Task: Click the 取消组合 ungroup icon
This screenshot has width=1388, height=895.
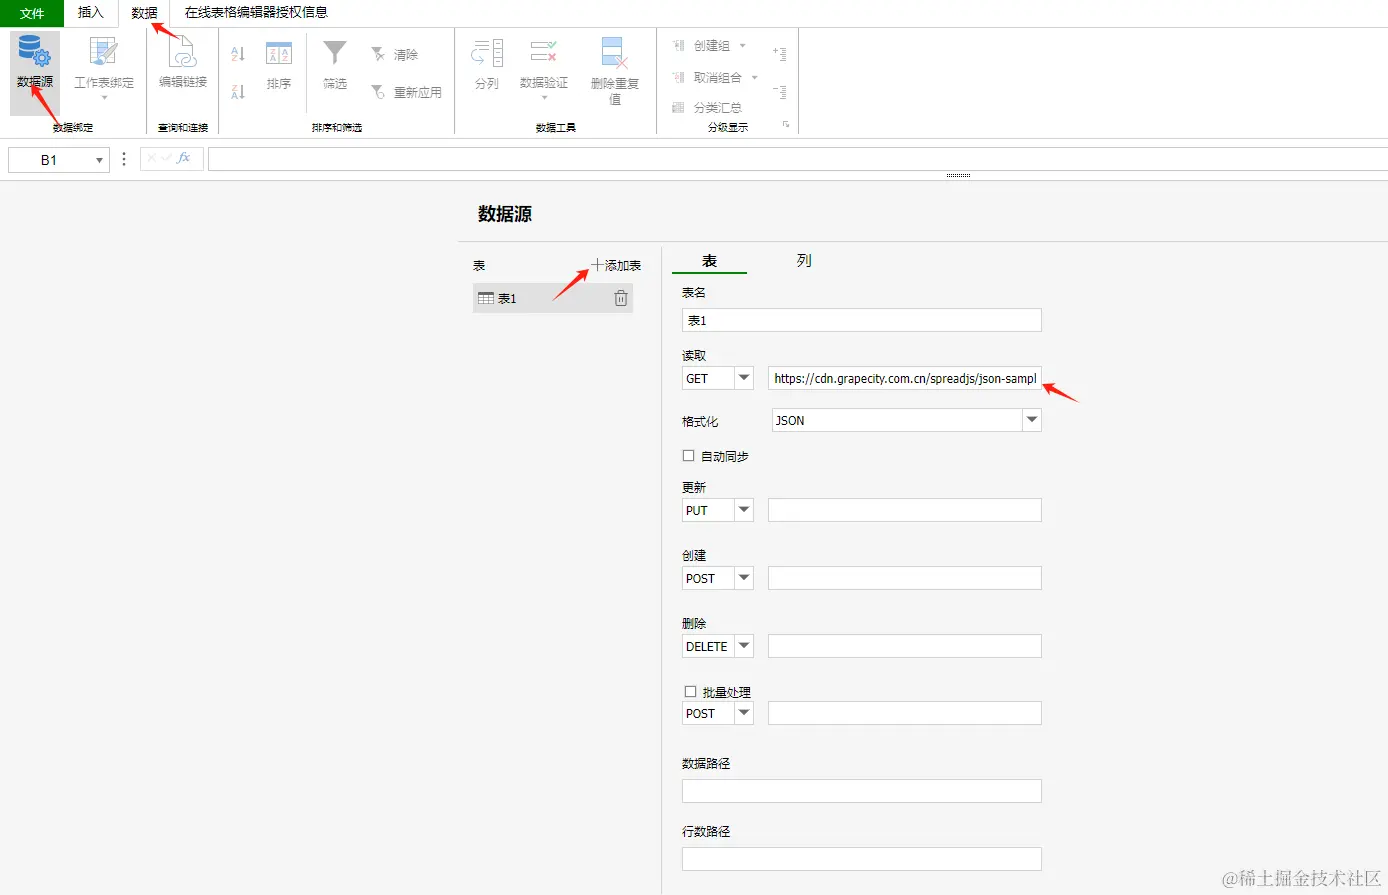Action: click(x=678, y=77)
